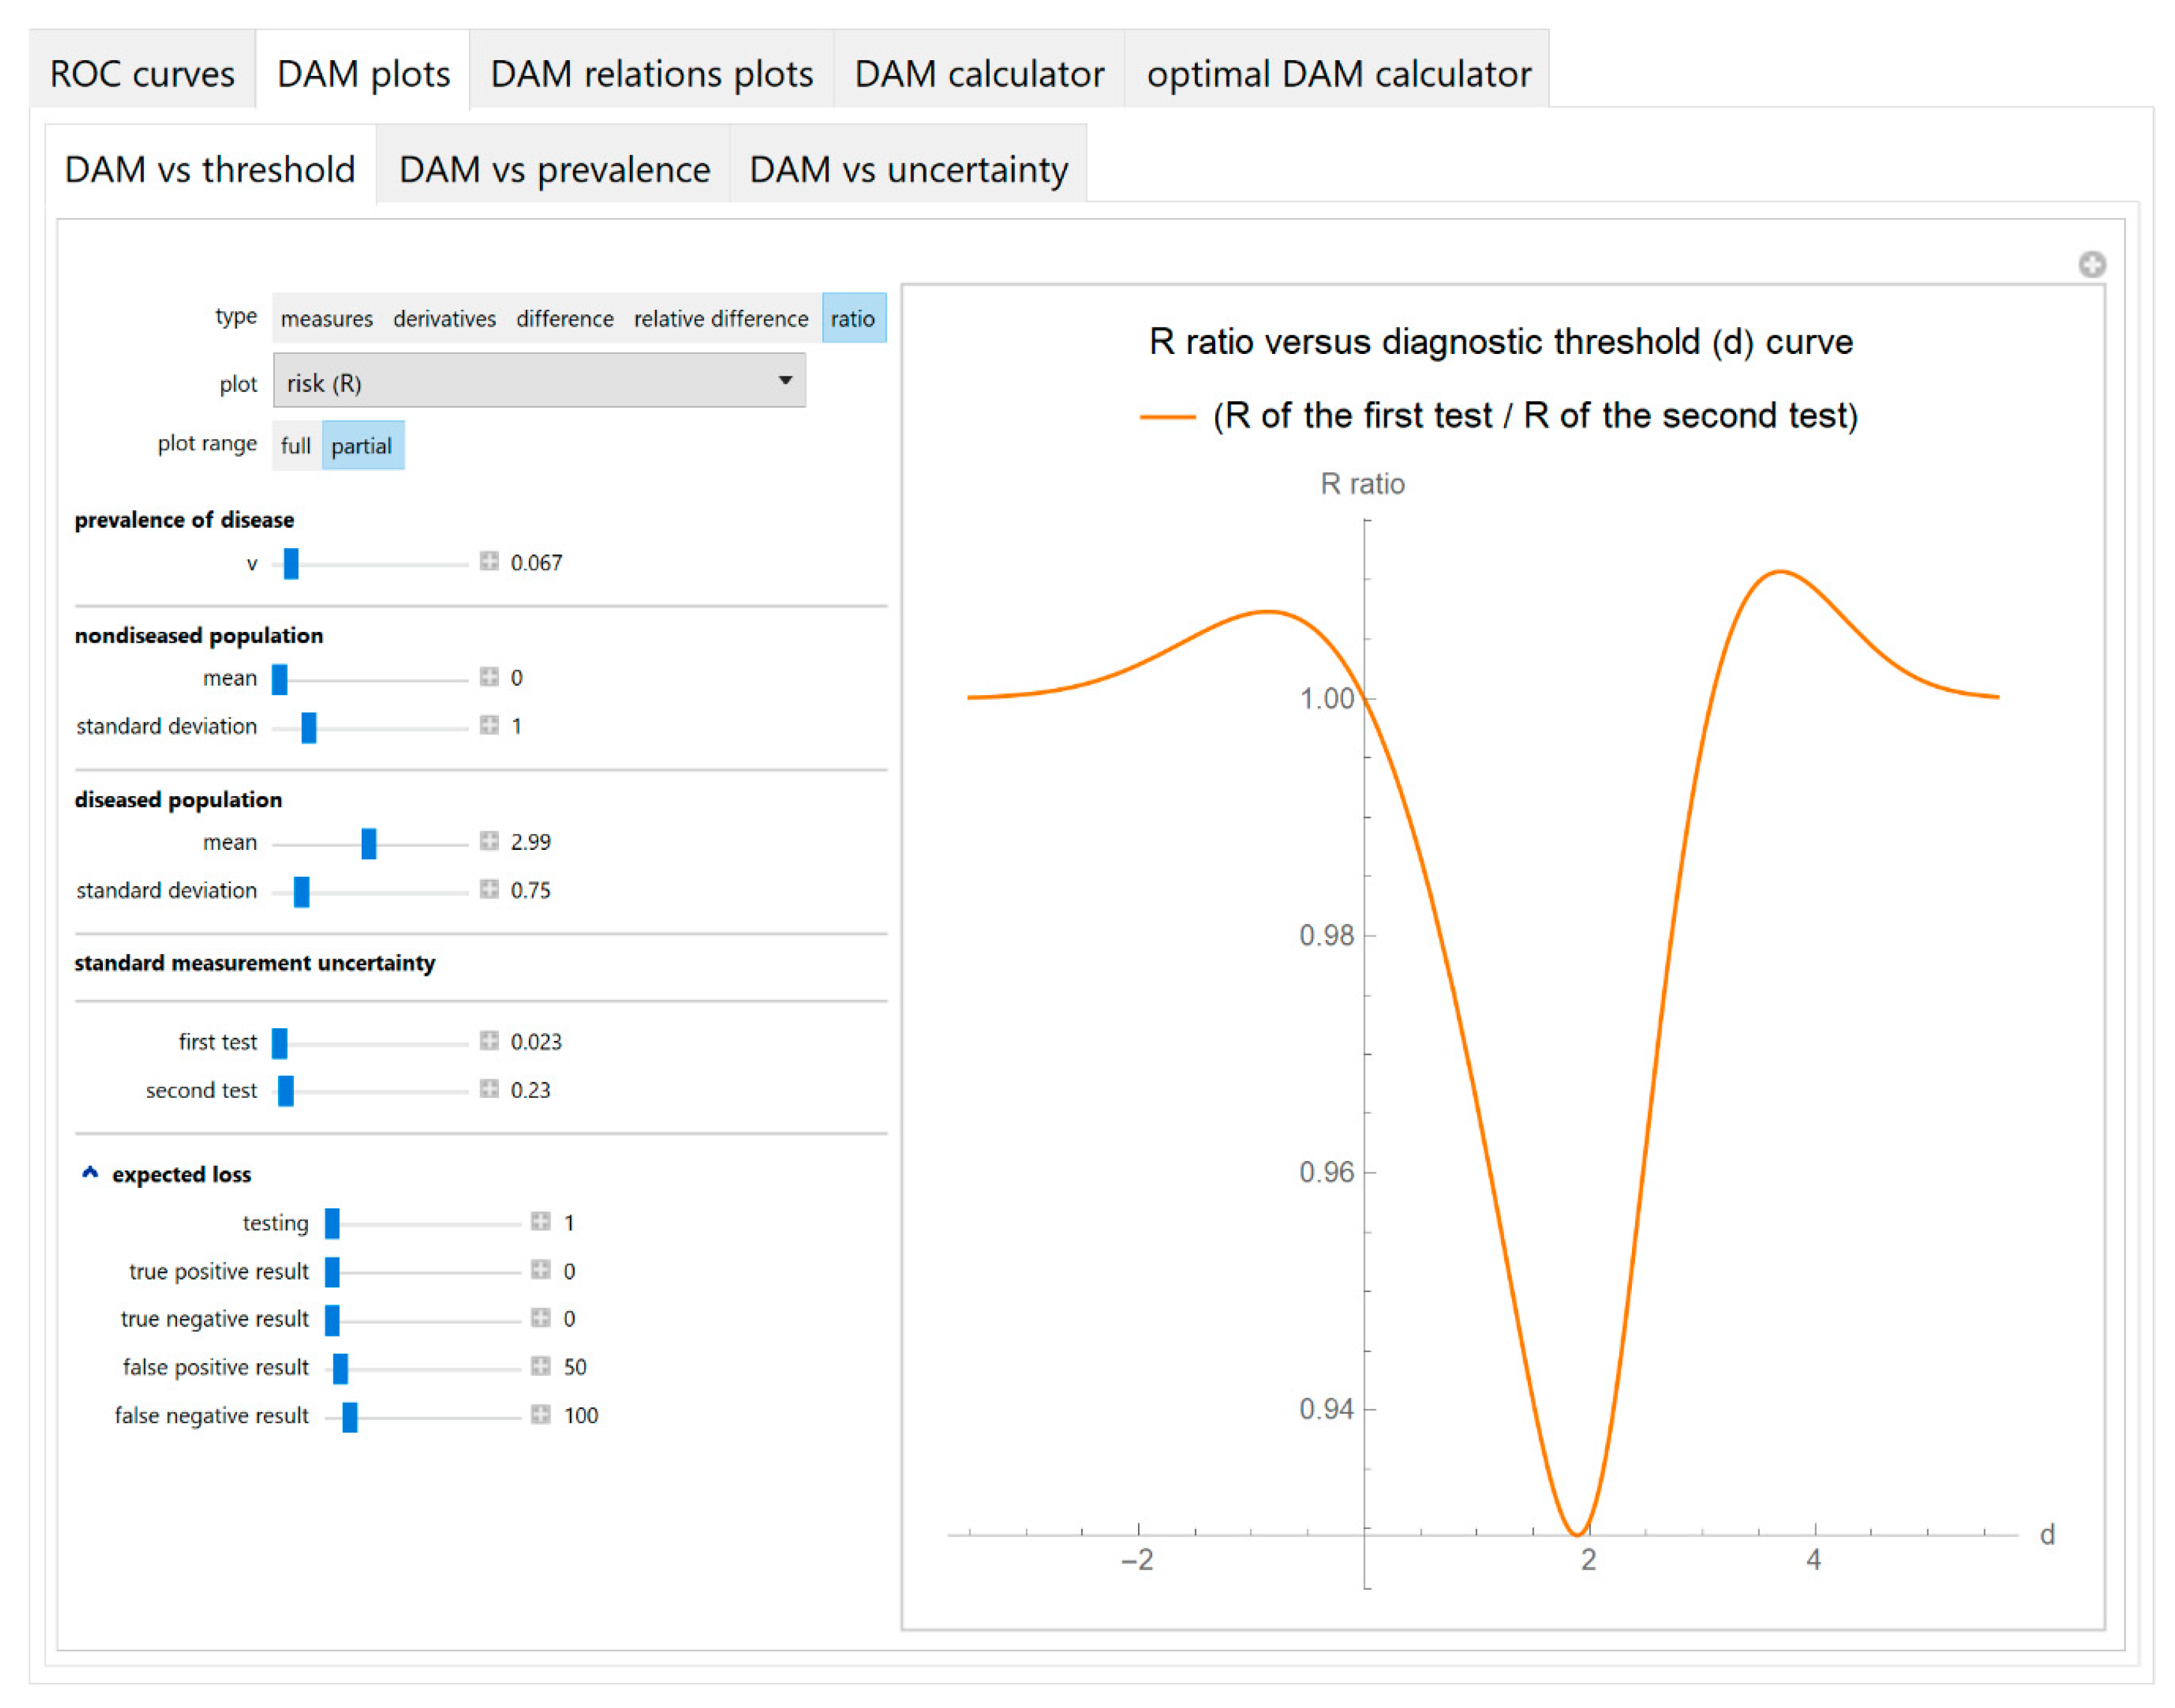
Task: Select the derivatives type button
Action: tap(444, 319)
